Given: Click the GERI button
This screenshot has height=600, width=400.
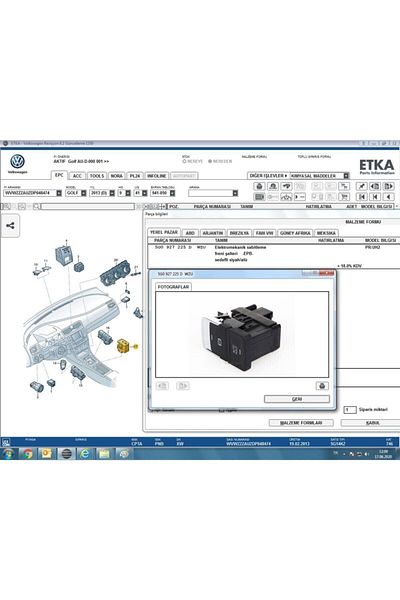Looking at the screenshot, I should pyautogui.click(x=297, y=399).
